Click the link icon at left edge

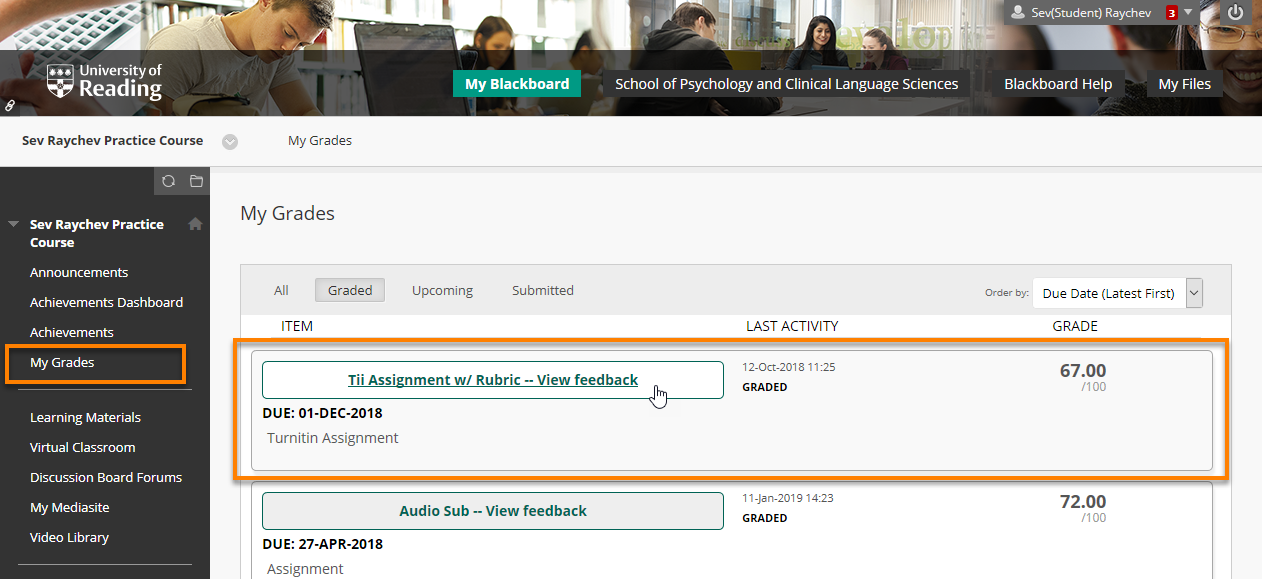pyautogui.click(x=10, y=104)
